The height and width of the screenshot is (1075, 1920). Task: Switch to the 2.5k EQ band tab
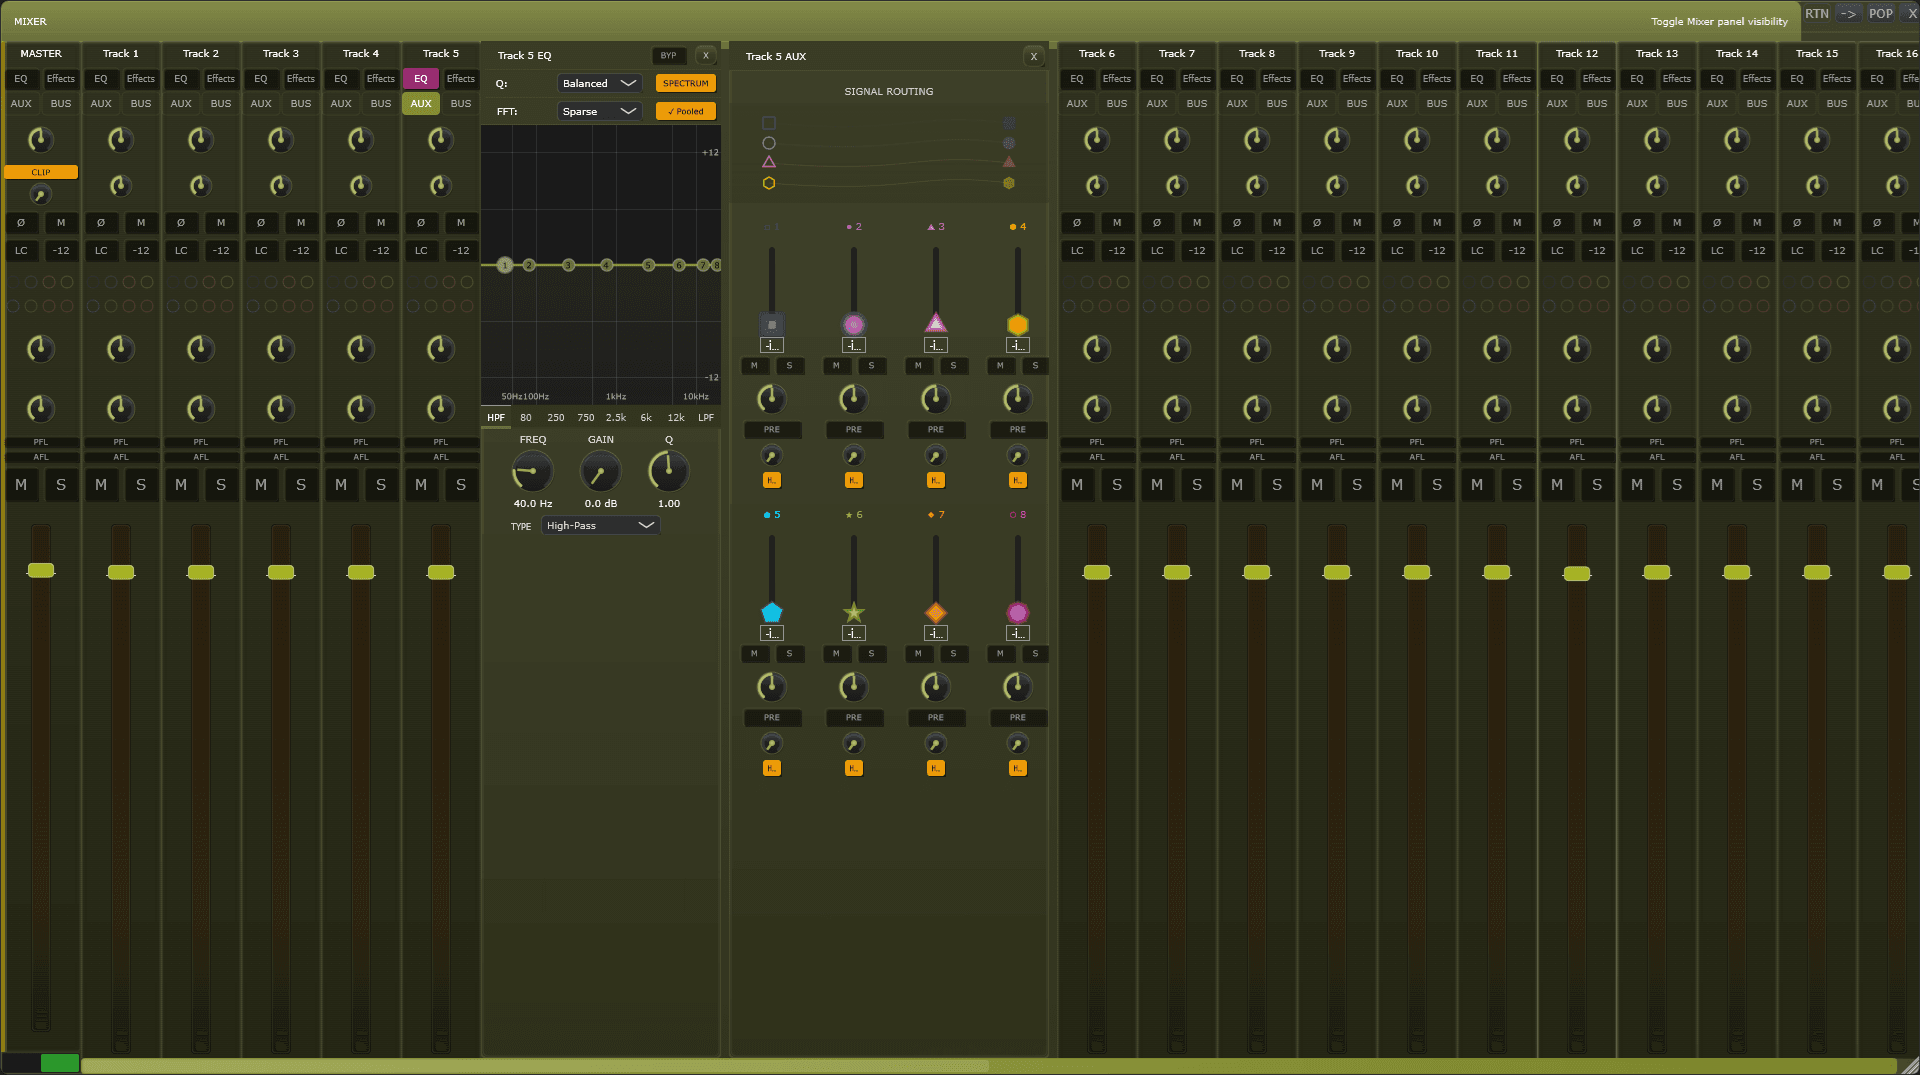coord(616,418)
